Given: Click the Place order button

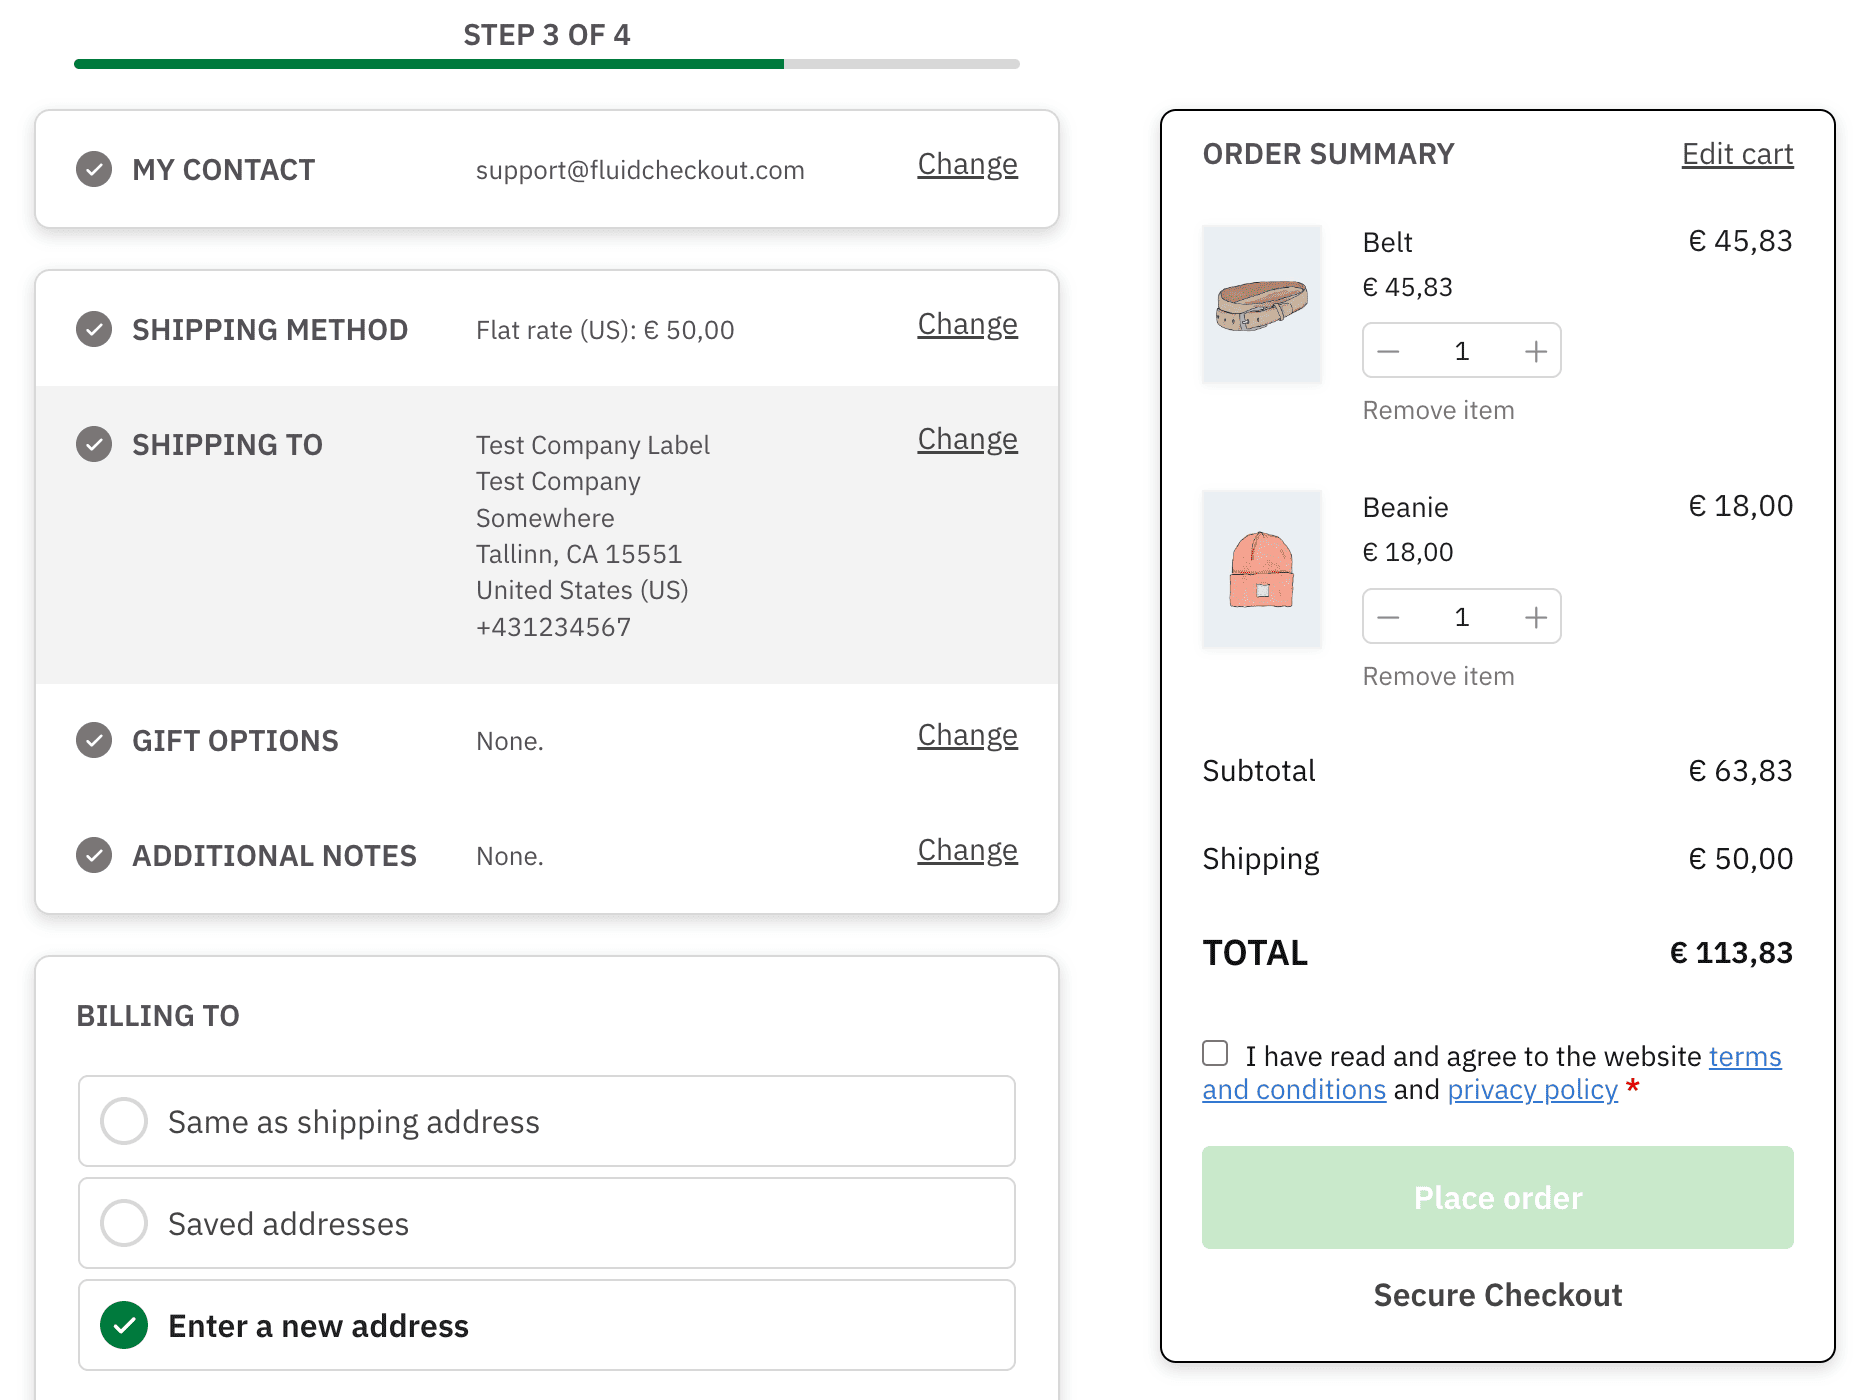Looking at the screenshot, I should 1497,1198.
